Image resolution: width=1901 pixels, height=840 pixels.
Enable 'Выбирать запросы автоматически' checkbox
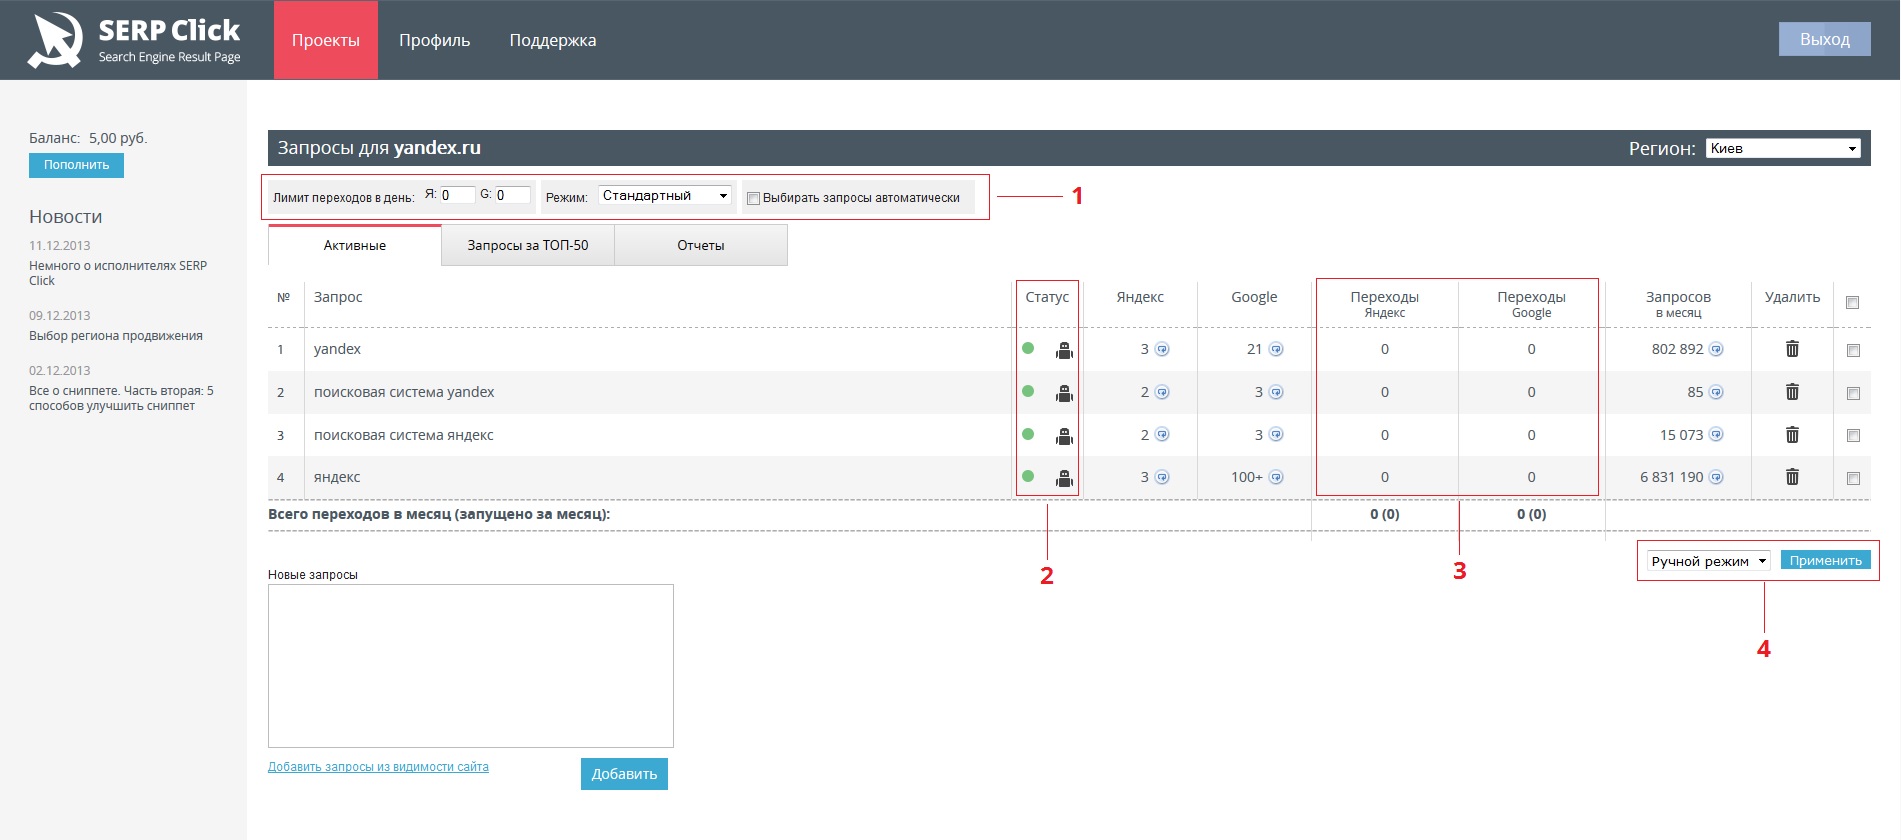754,198
